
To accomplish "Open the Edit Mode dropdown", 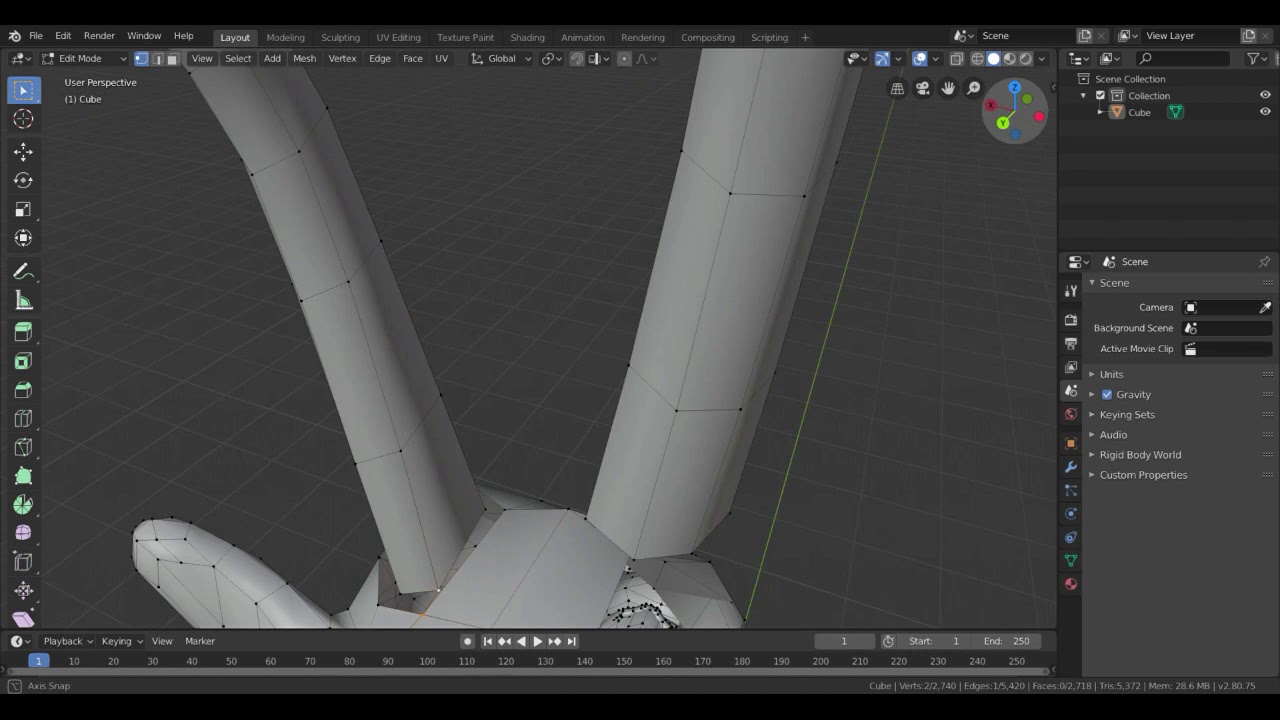I will coord(83,58).
